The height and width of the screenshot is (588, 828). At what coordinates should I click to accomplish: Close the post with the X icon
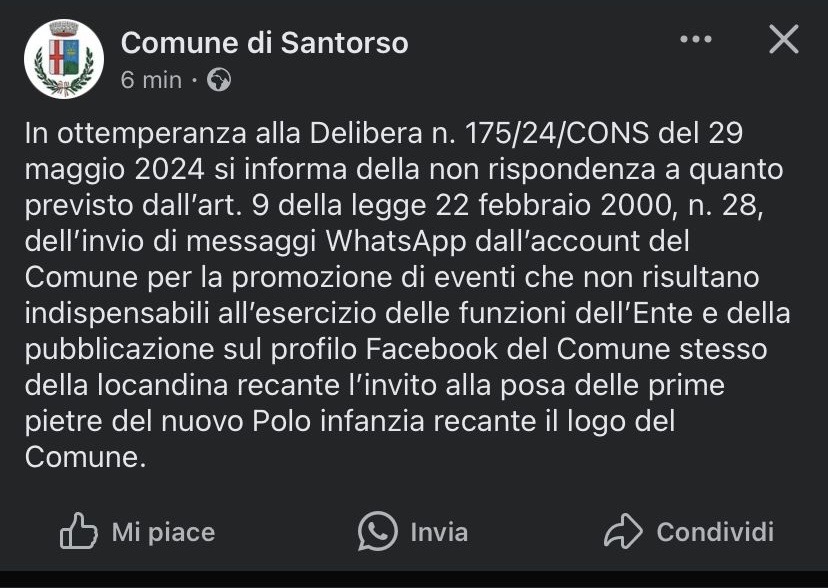click(x=784, y=39)
